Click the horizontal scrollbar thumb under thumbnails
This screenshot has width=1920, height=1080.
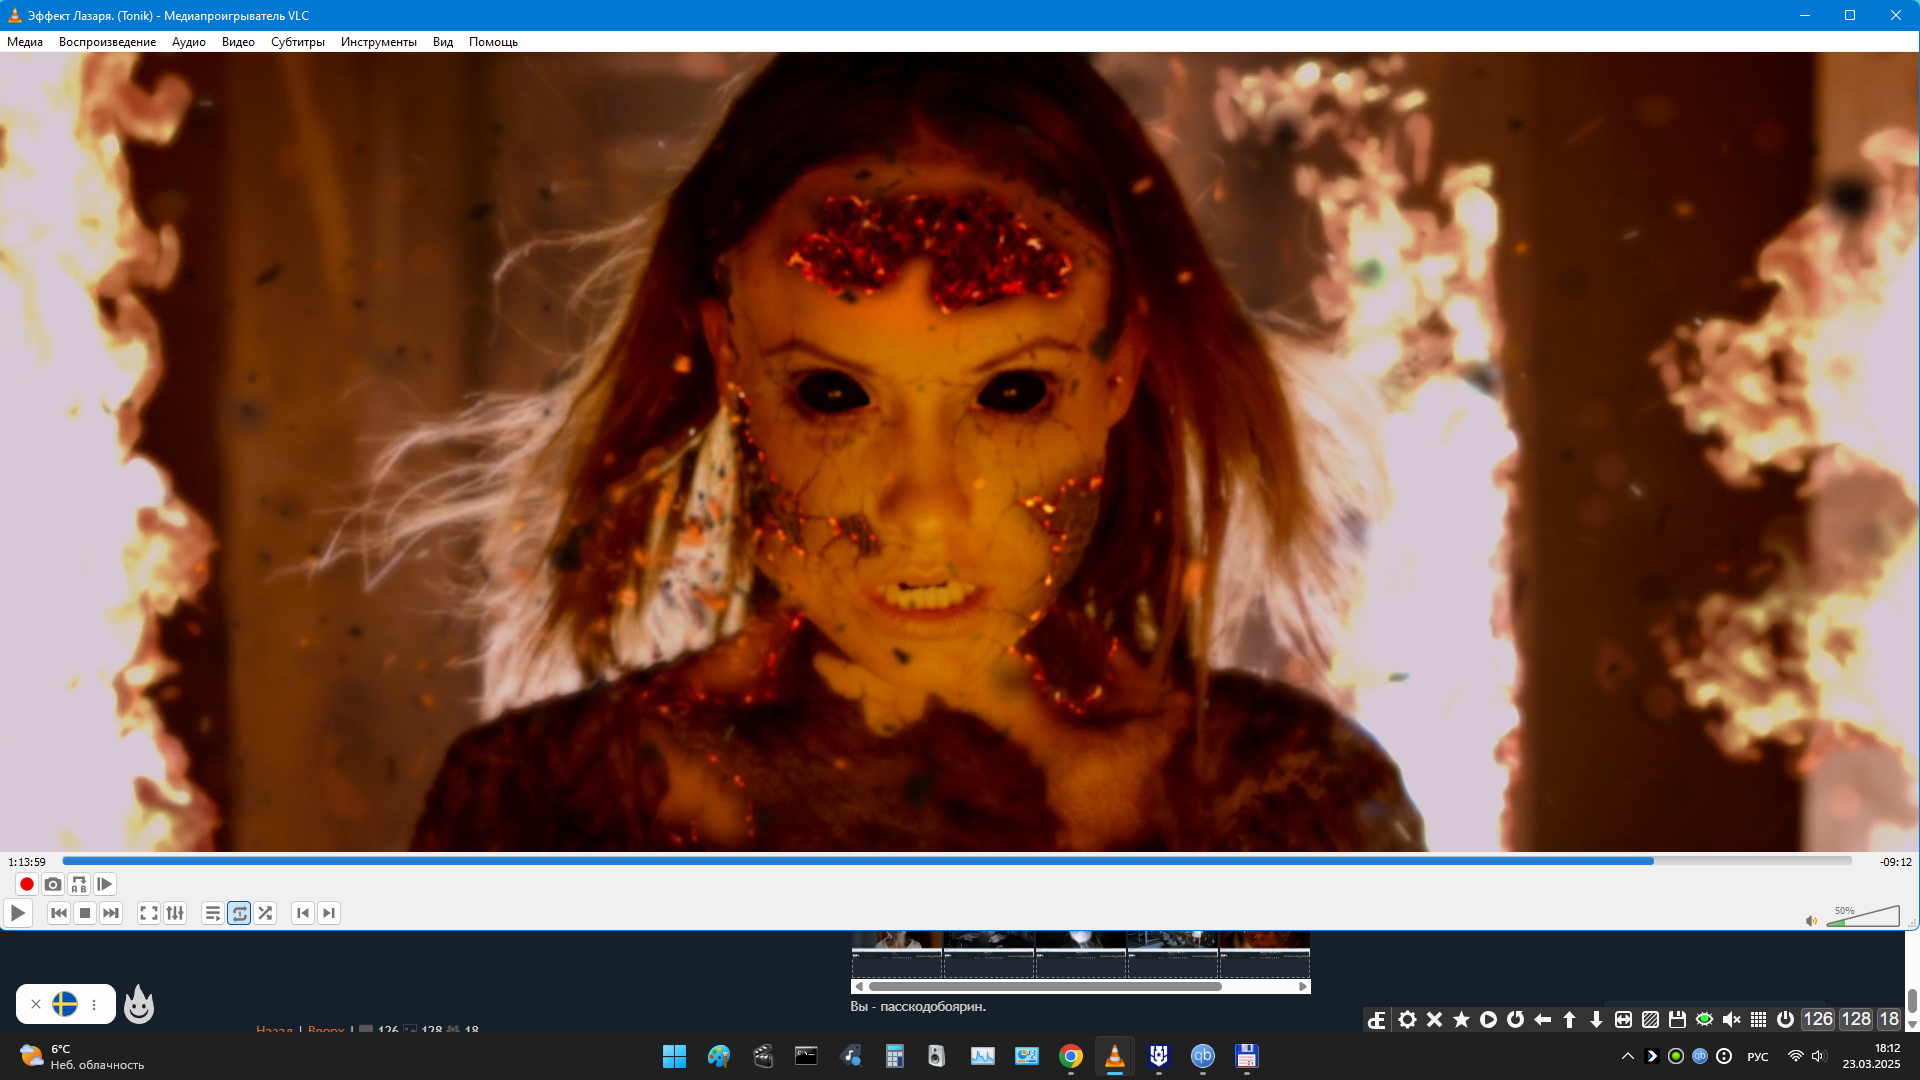1045,986
